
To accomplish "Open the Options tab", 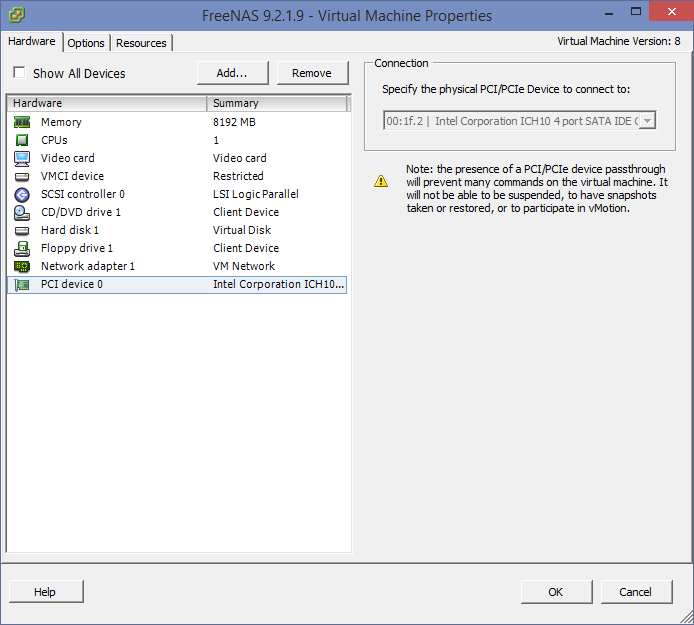I will pyautogui.click(x=86, y=43).
